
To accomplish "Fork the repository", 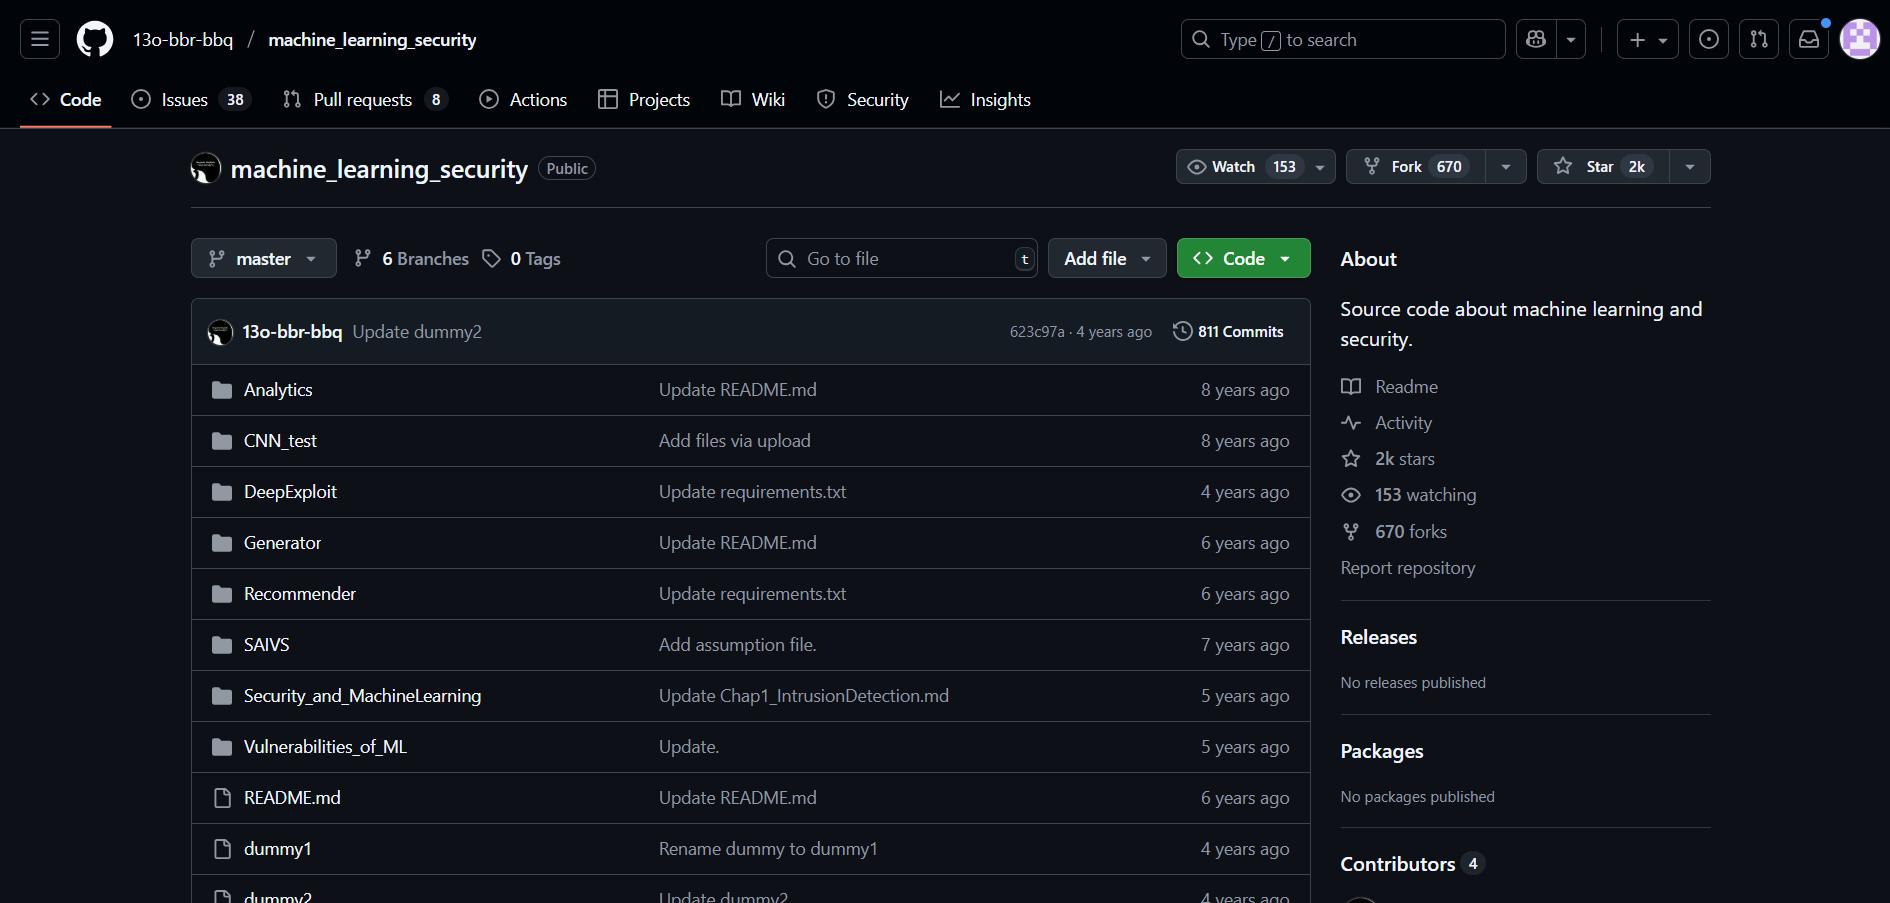I will pos(1415,167).
